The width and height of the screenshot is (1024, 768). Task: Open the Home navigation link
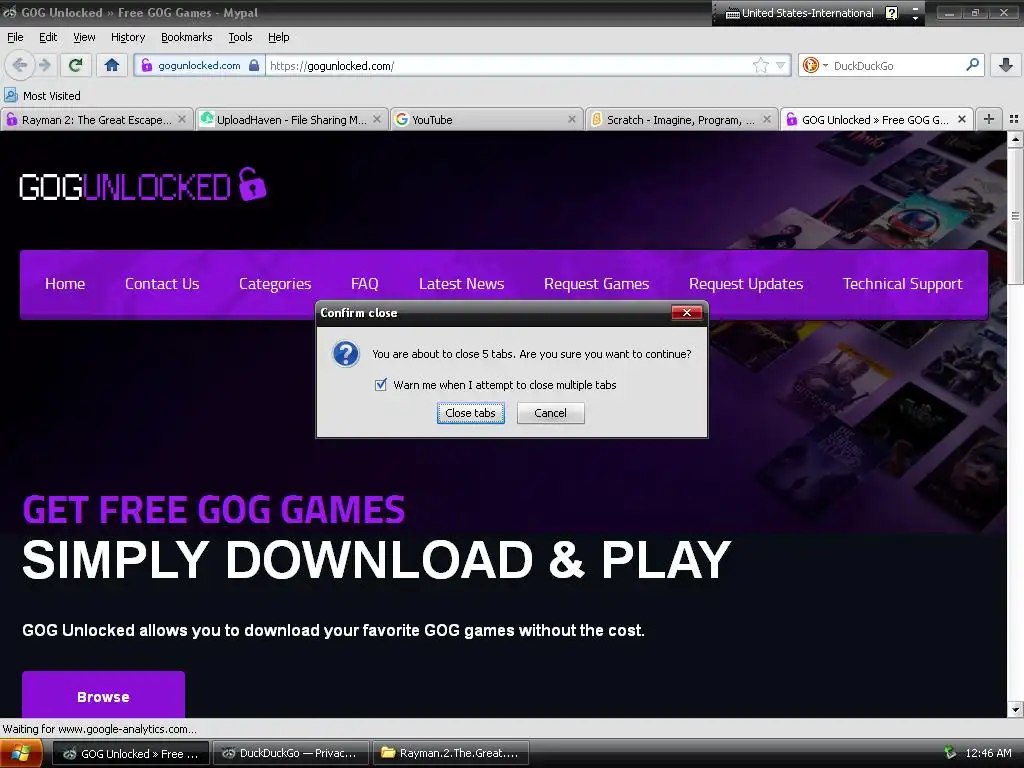pos(65,283)
